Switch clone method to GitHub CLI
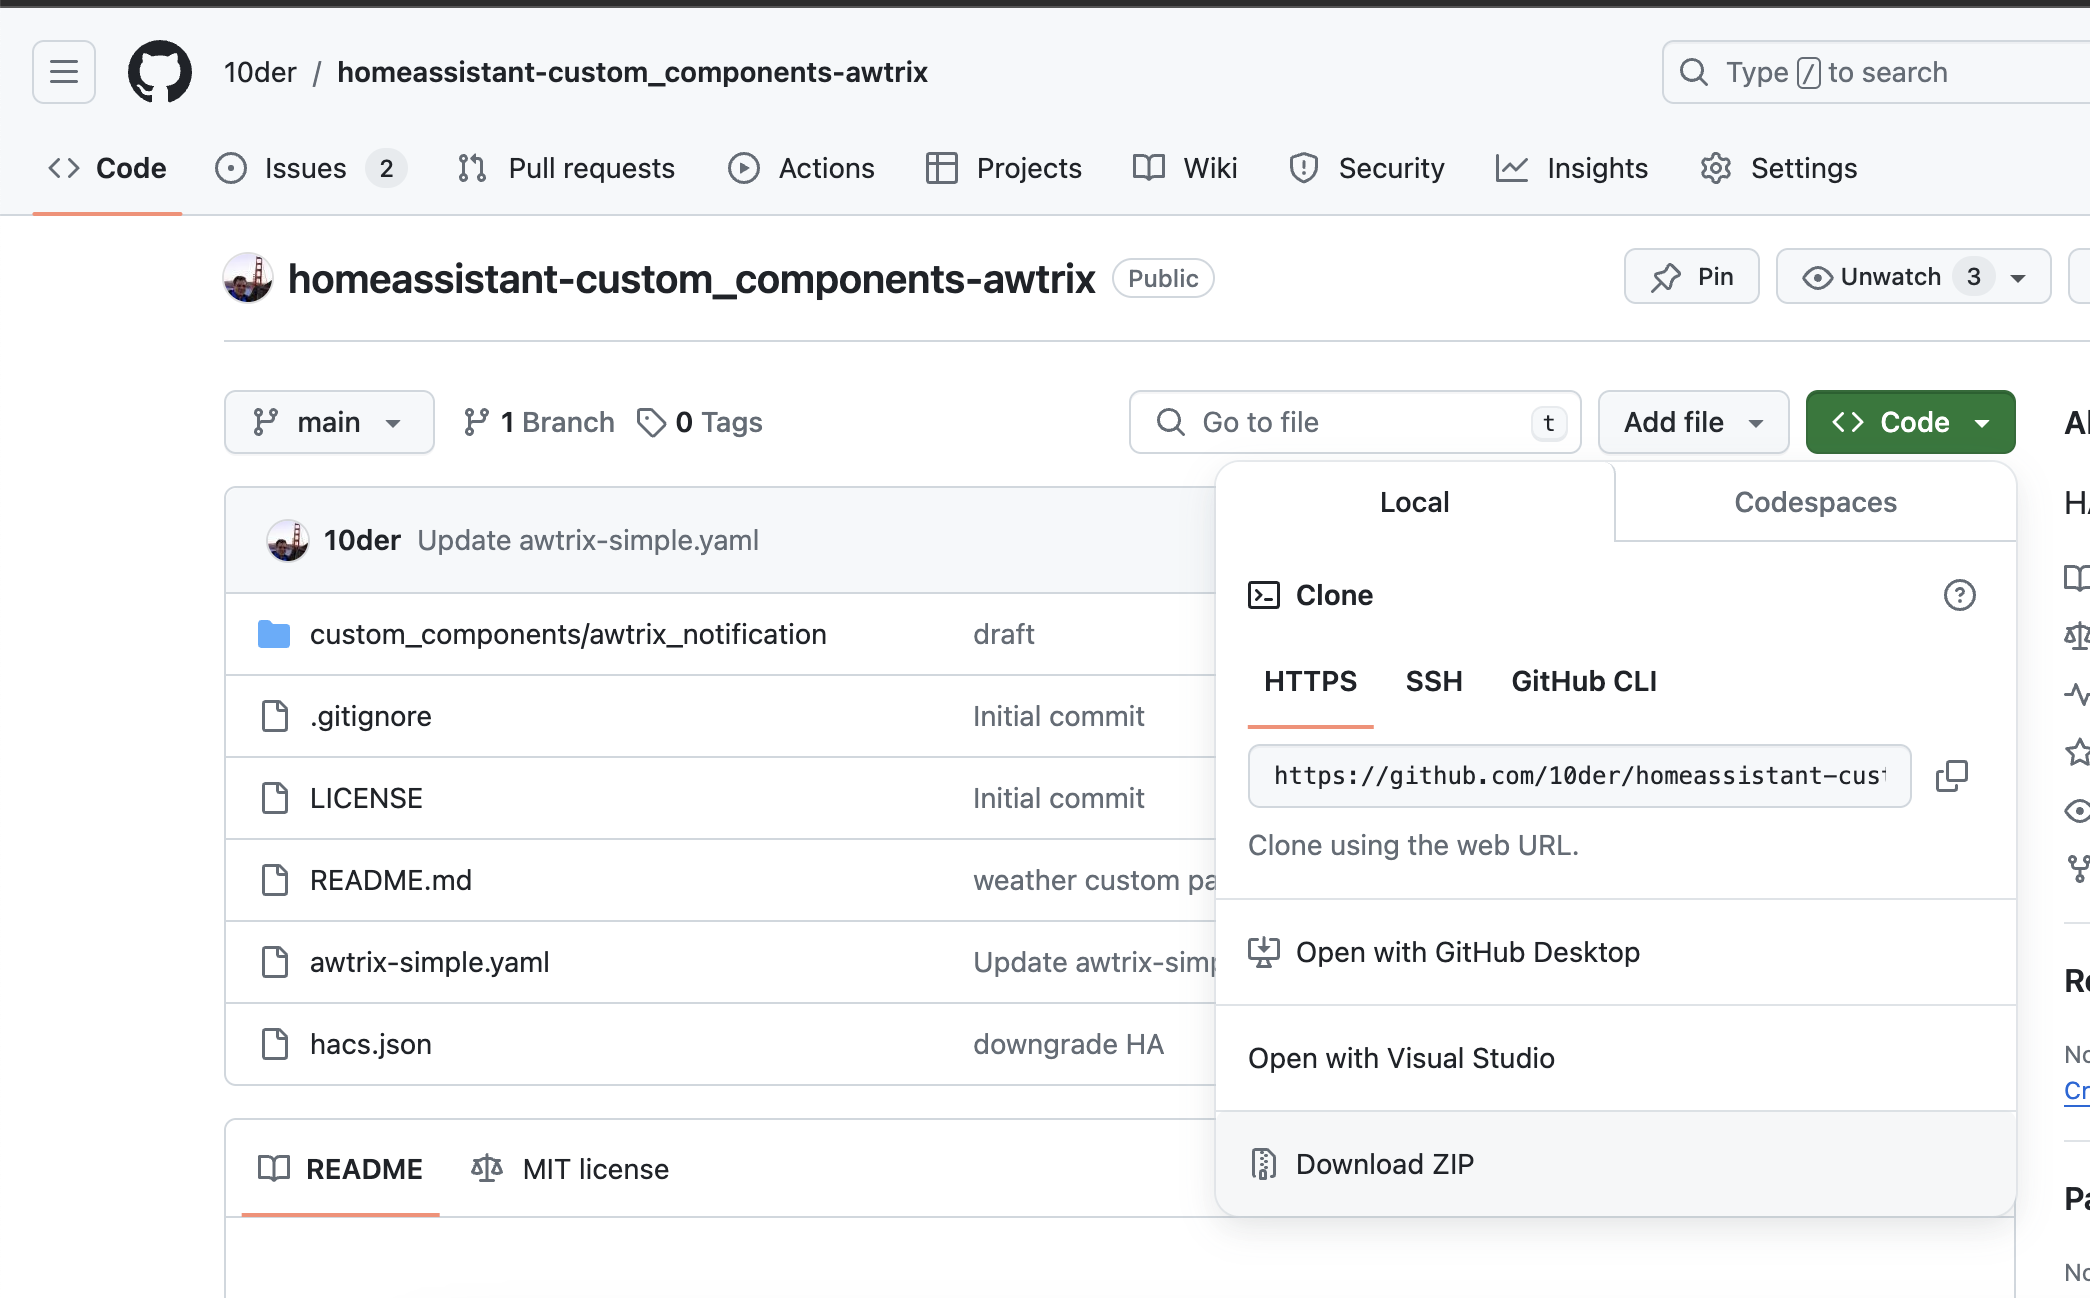Screen dimensions: 2090x1298 1583,681
